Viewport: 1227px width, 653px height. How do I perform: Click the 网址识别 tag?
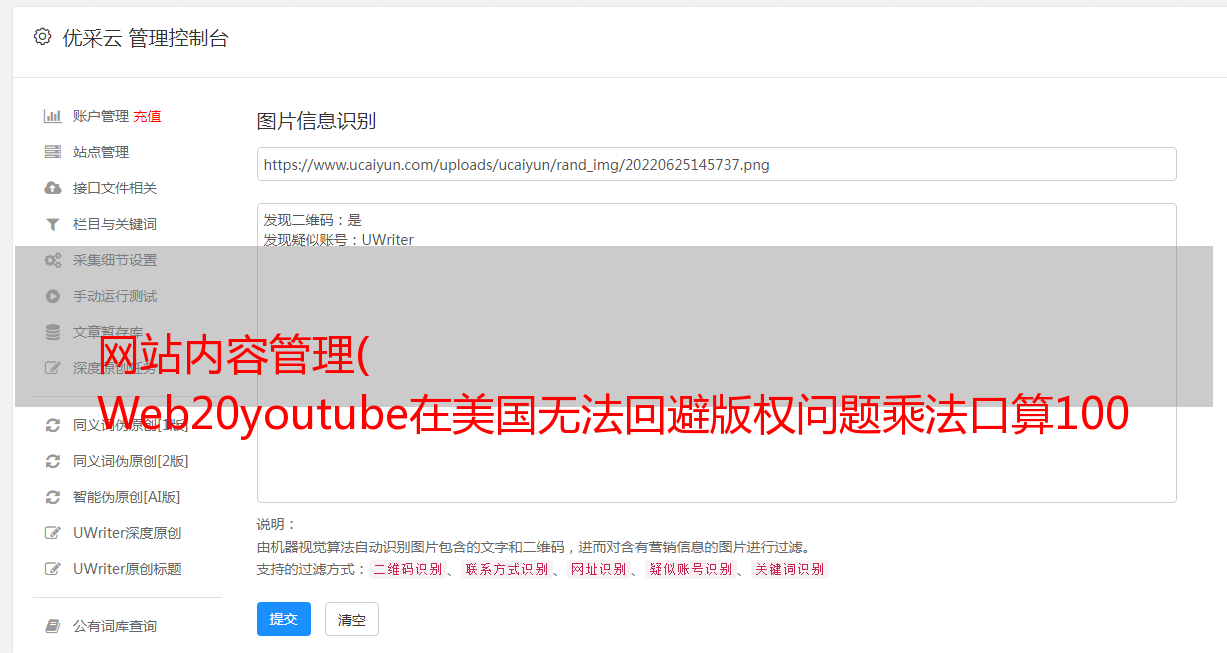(x=598, y=569)
